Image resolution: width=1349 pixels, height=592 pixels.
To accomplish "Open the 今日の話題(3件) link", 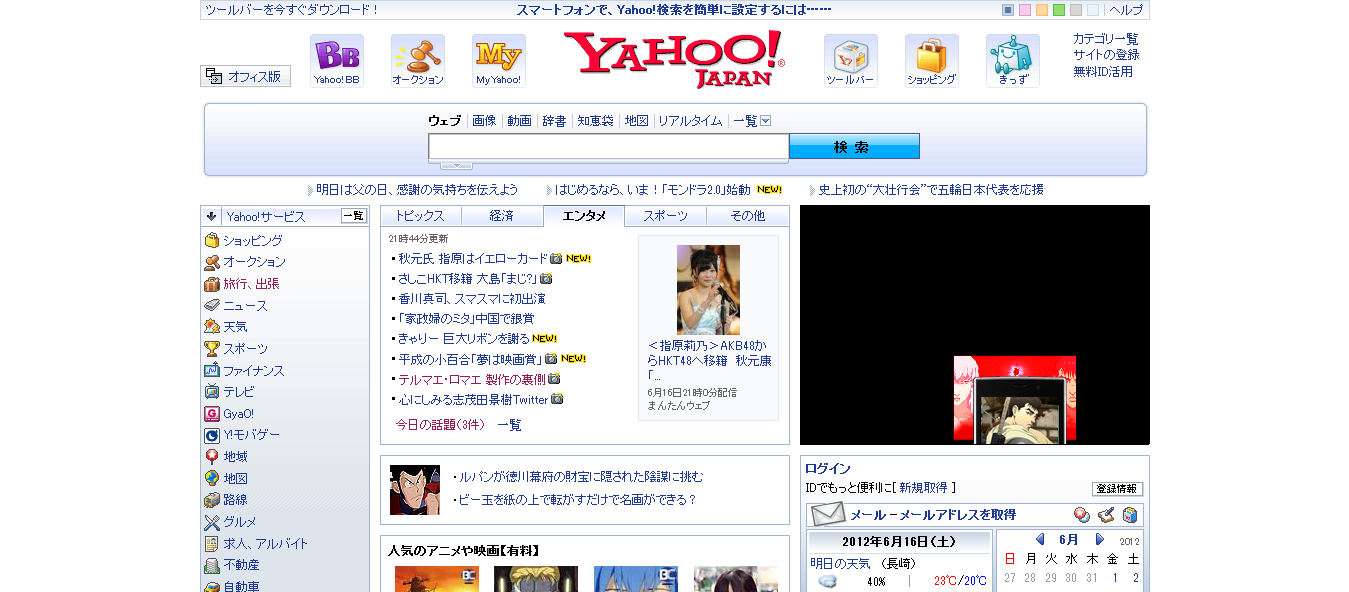I will tap(440, 425).
